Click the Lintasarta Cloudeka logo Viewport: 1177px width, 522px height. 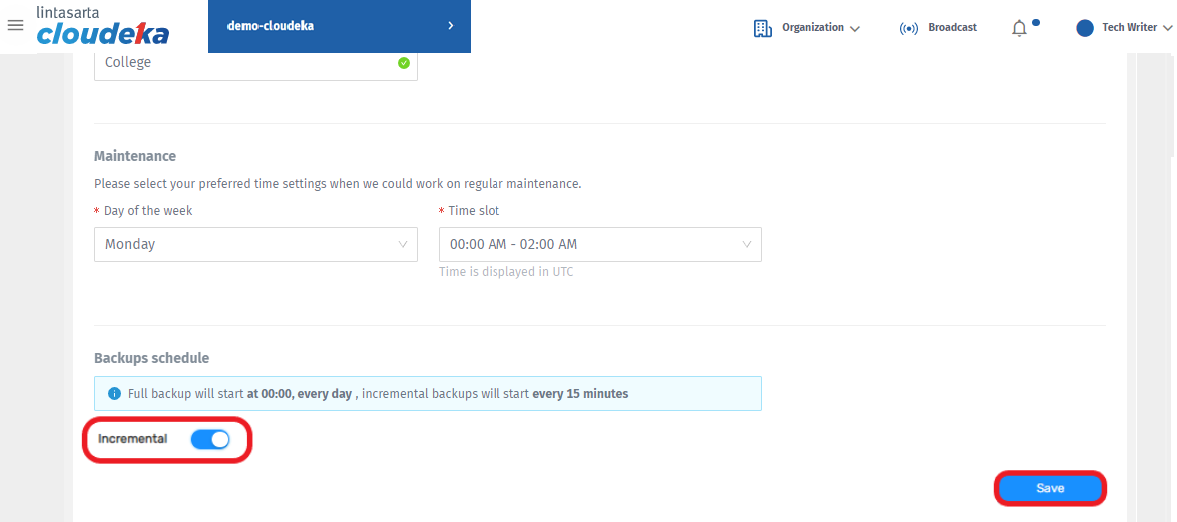click(102, 27)
